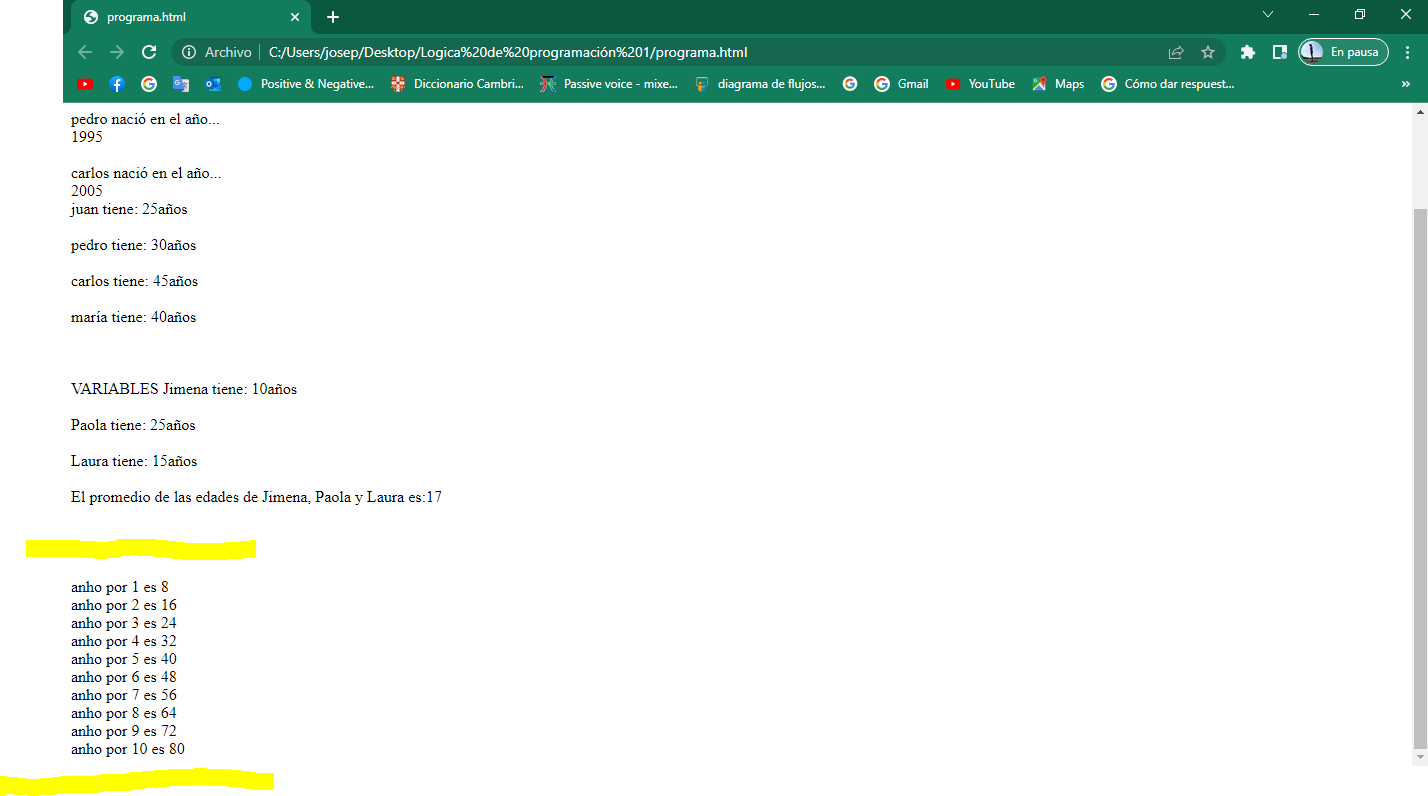The image size is (1428, 796).
Task: Click the promedio de las edades line
Action: [x=256, y=497]
